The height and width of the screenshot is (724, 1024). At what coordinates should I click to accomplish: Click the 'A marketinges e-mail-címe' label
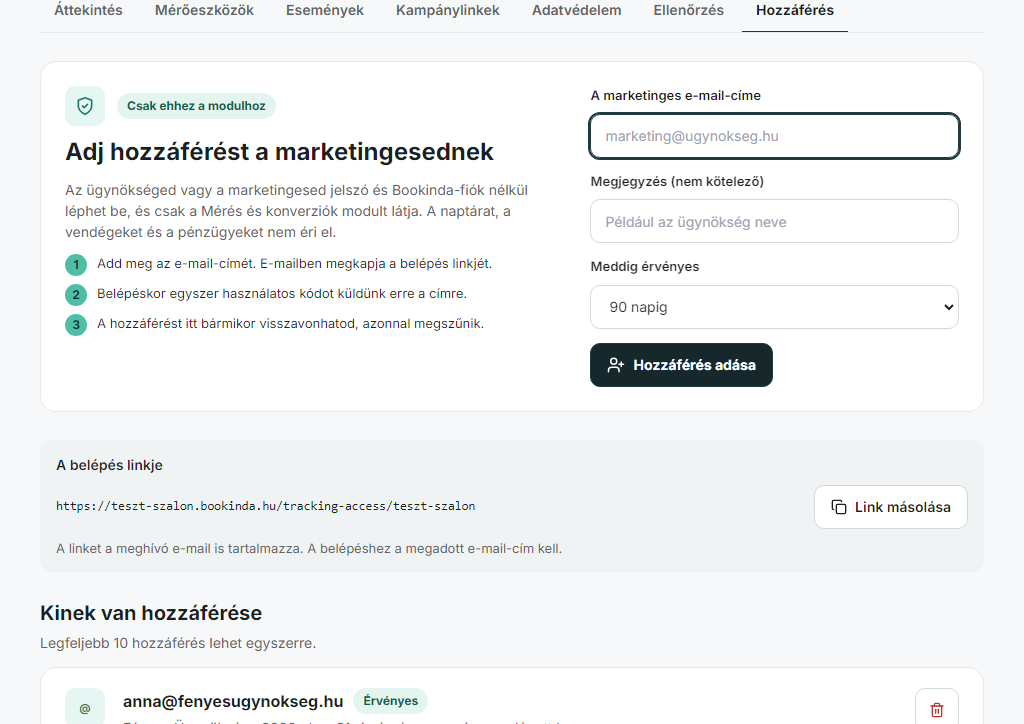click(x=675, y=96)
